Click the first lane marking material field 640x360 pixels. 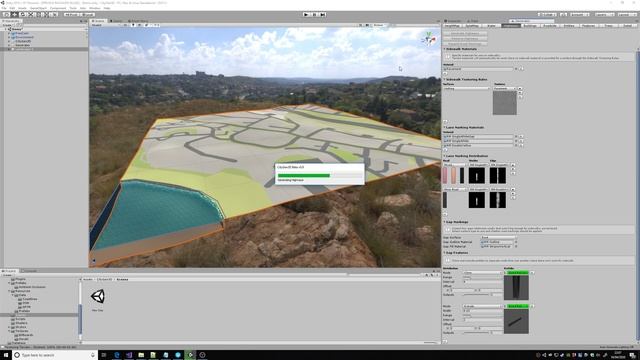click(x=478, y=137)
